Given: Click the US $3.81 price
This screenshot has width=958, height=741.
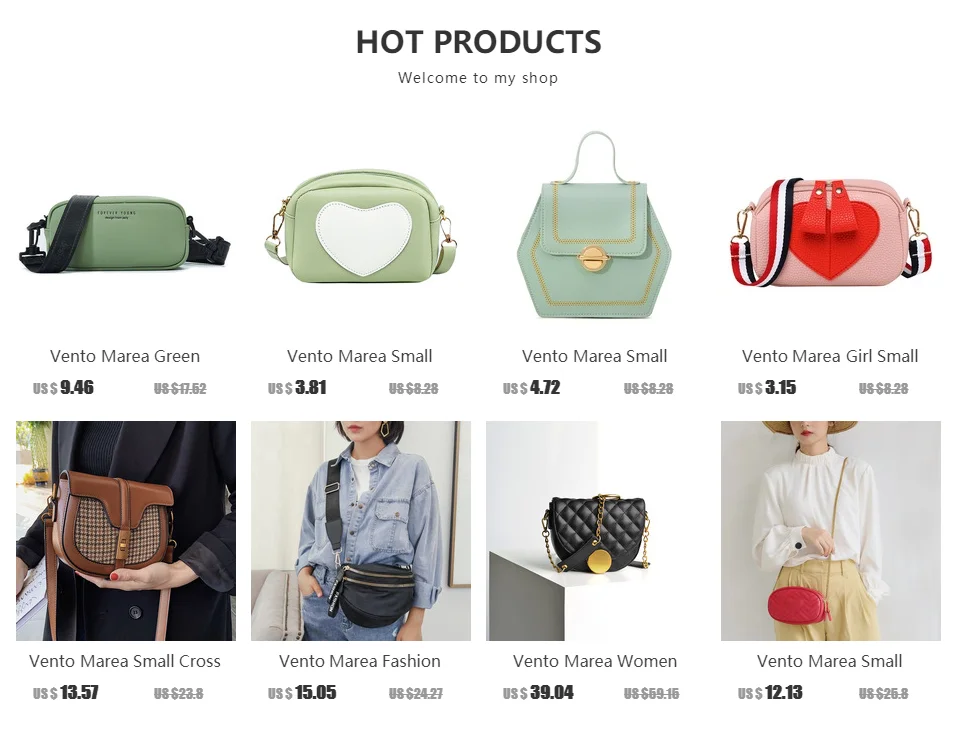Looking at the screenshot, I should click(298, 388).
